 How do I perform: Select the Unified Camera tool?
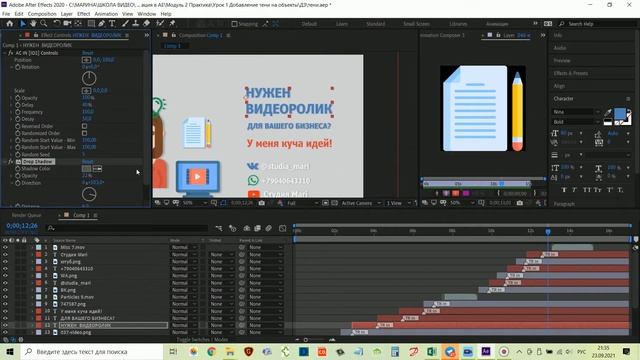pyautogui.click(x=67, y=24)
